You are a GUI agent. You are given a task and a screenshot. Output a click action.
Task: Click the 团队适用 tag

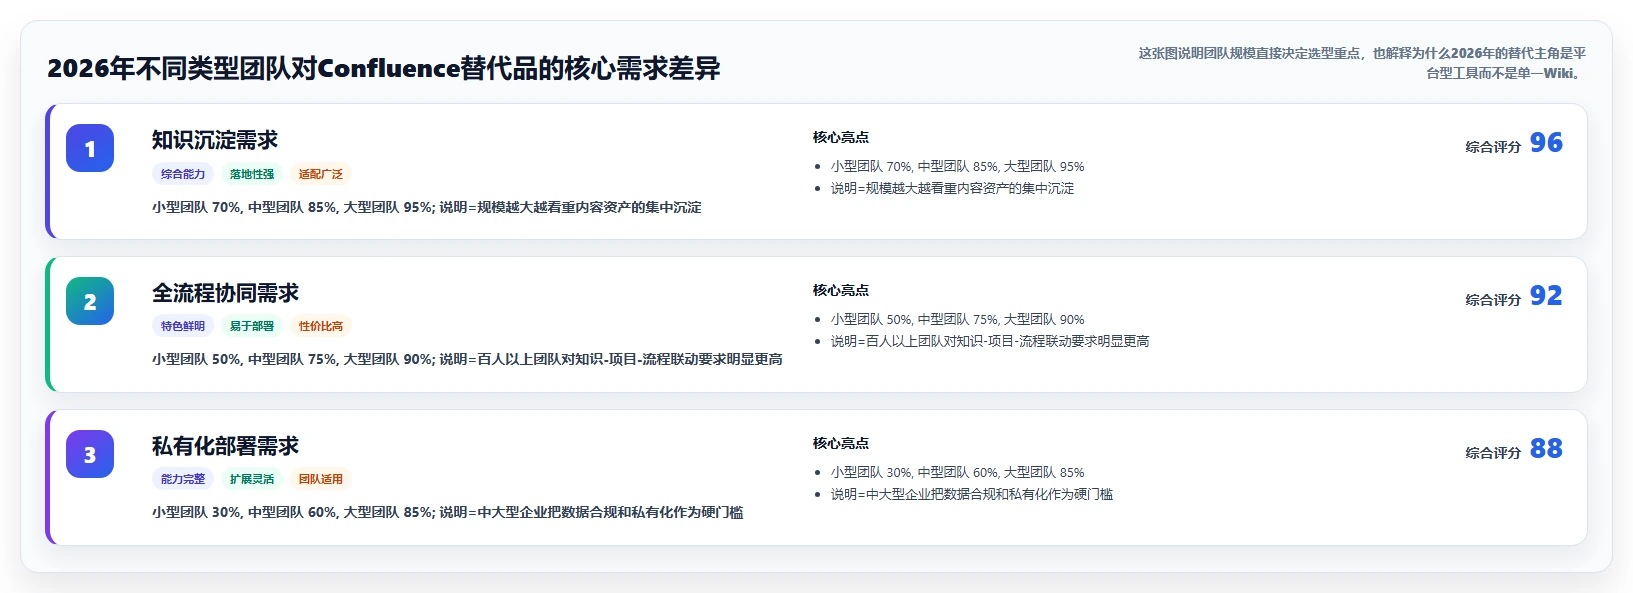(x=321, y=479)
